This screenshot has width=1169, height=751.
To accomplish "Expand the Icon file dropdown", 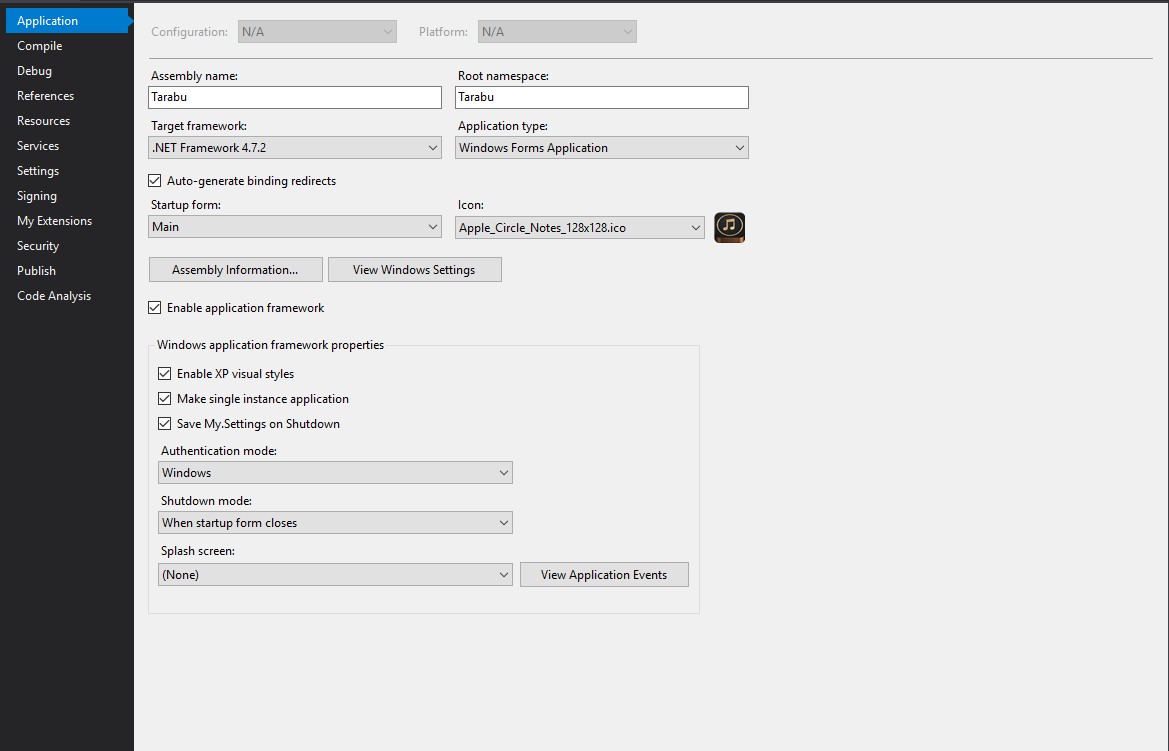I will (579, 228).
